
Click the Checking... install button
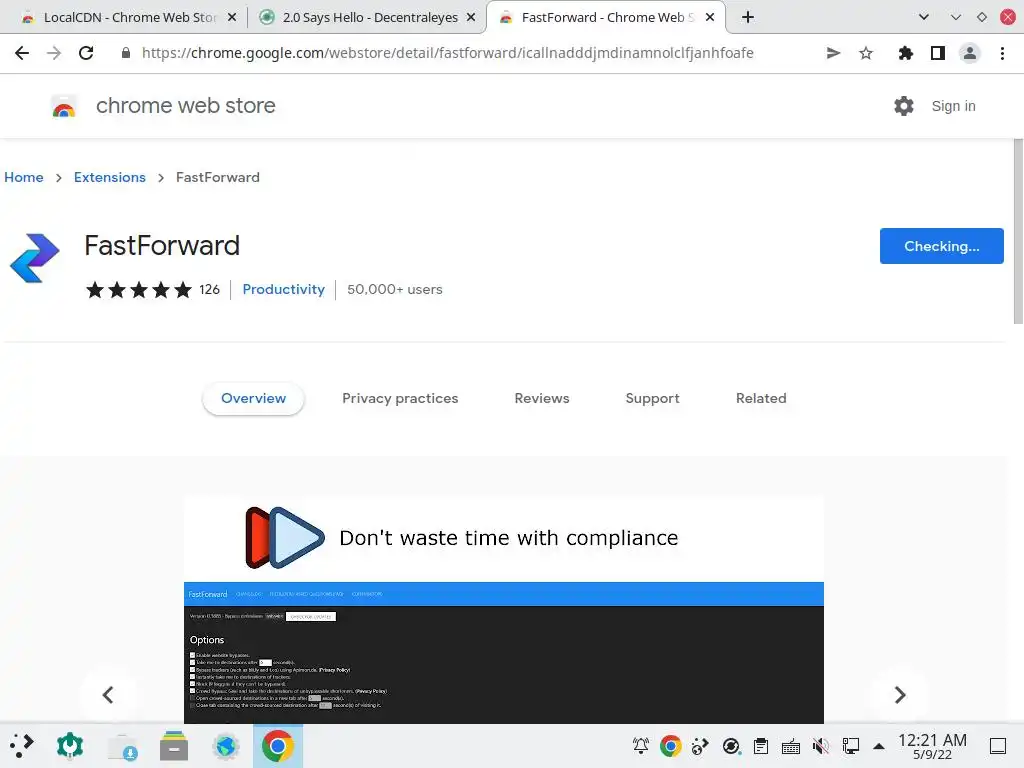point(941,246)
